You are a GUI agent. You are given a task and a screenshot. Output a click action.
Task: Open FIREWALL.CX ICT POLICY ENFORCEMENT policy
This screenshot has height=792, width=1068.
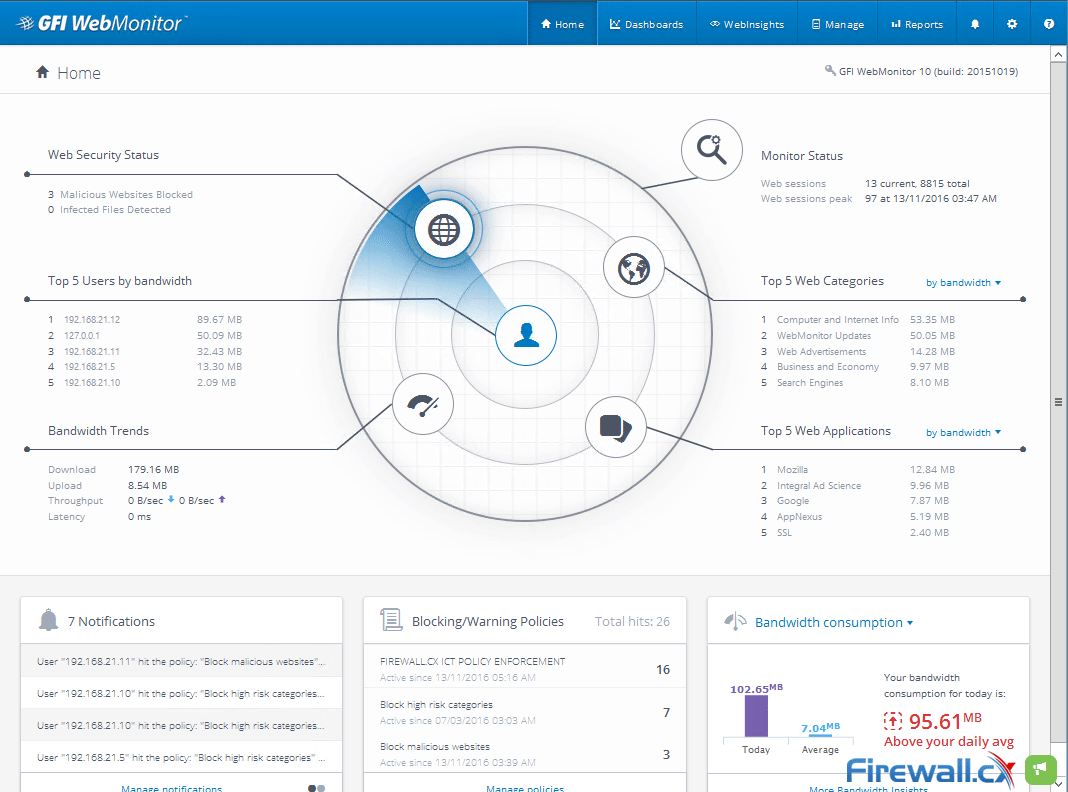[x=524, y=669]
